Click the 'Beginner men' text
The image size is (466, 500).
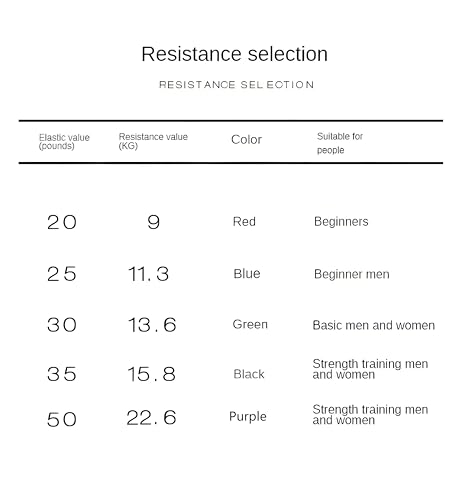(352, 274)
